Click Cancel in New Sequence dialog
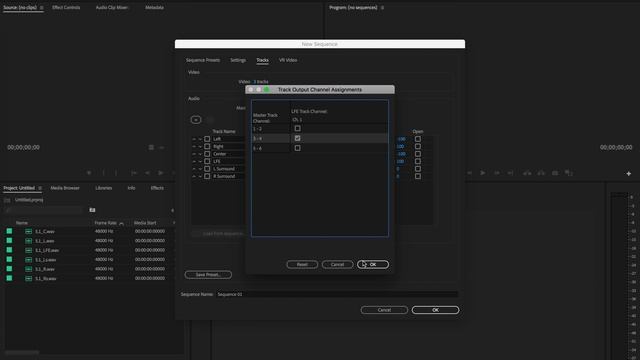Image resolution: width=640 pixels, height=360 pixels. point(384,310)
